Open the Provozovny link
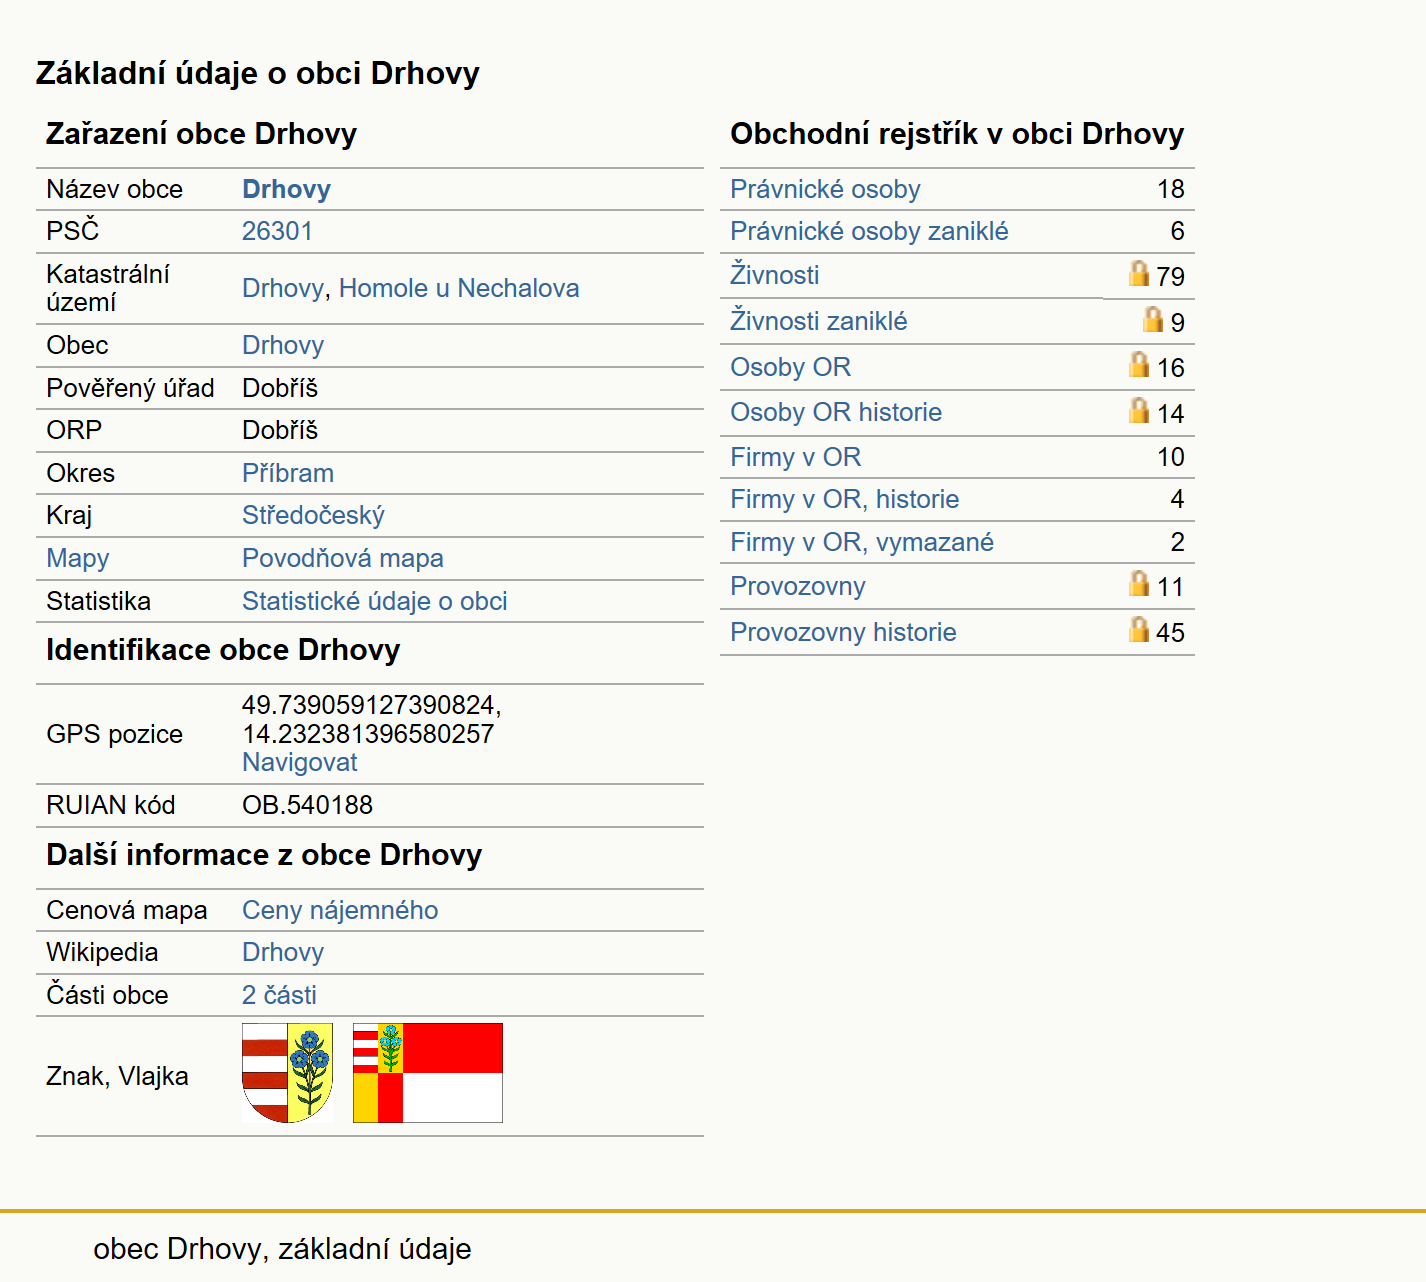 (798, 586)
